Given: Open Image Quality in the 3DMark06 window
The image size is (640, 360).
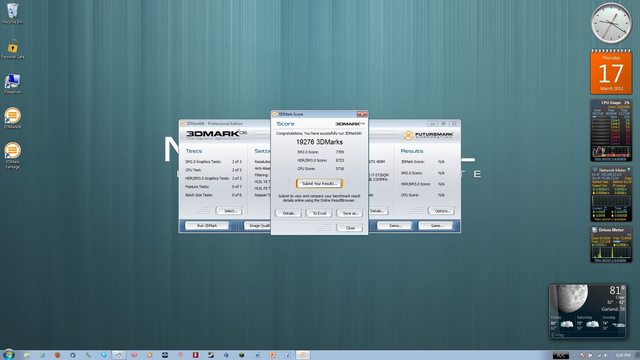Looking at the screenshot, I should point(258,225).
